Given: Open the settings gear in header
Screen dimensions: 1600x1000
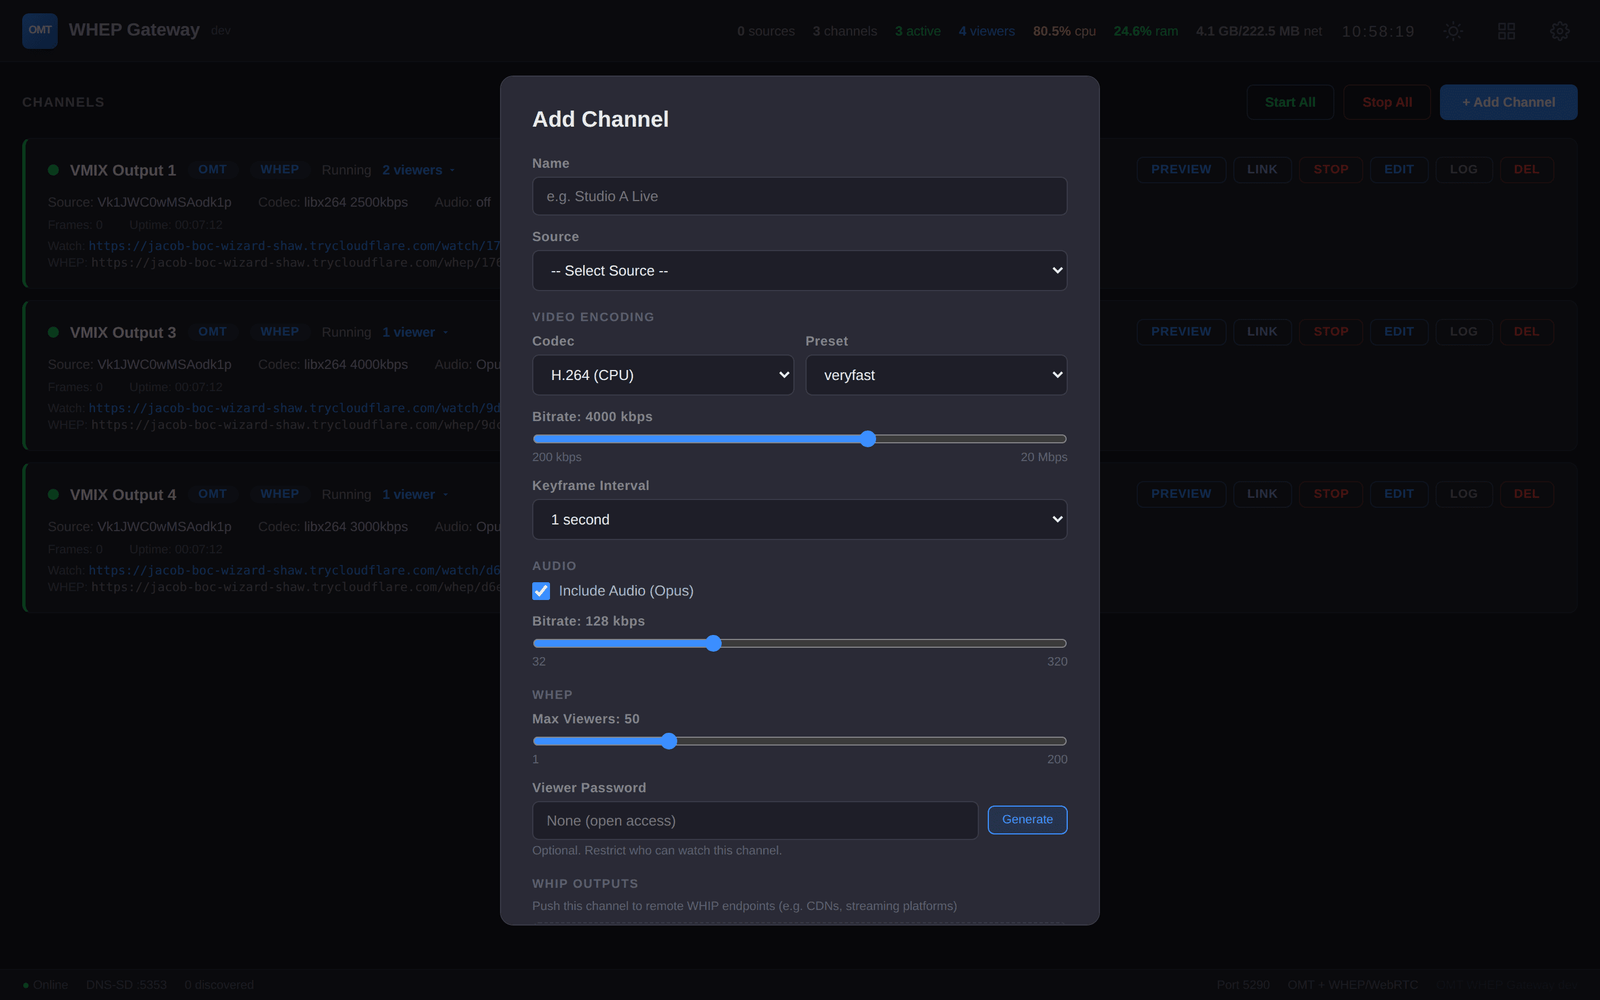Looking at the screenshot, I should (1559, 31).
